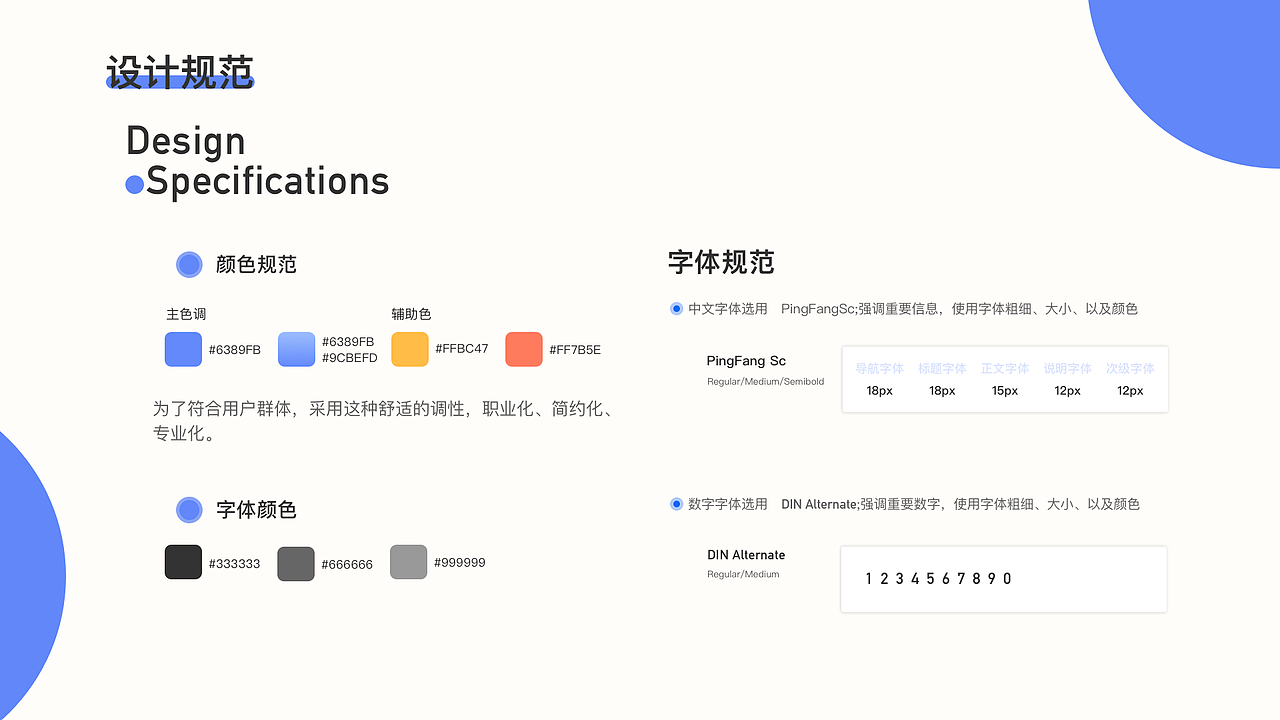
Task: Click the blue circle icon beside 字体颜色
Action: pyautogui.click(x=189, y=510)
